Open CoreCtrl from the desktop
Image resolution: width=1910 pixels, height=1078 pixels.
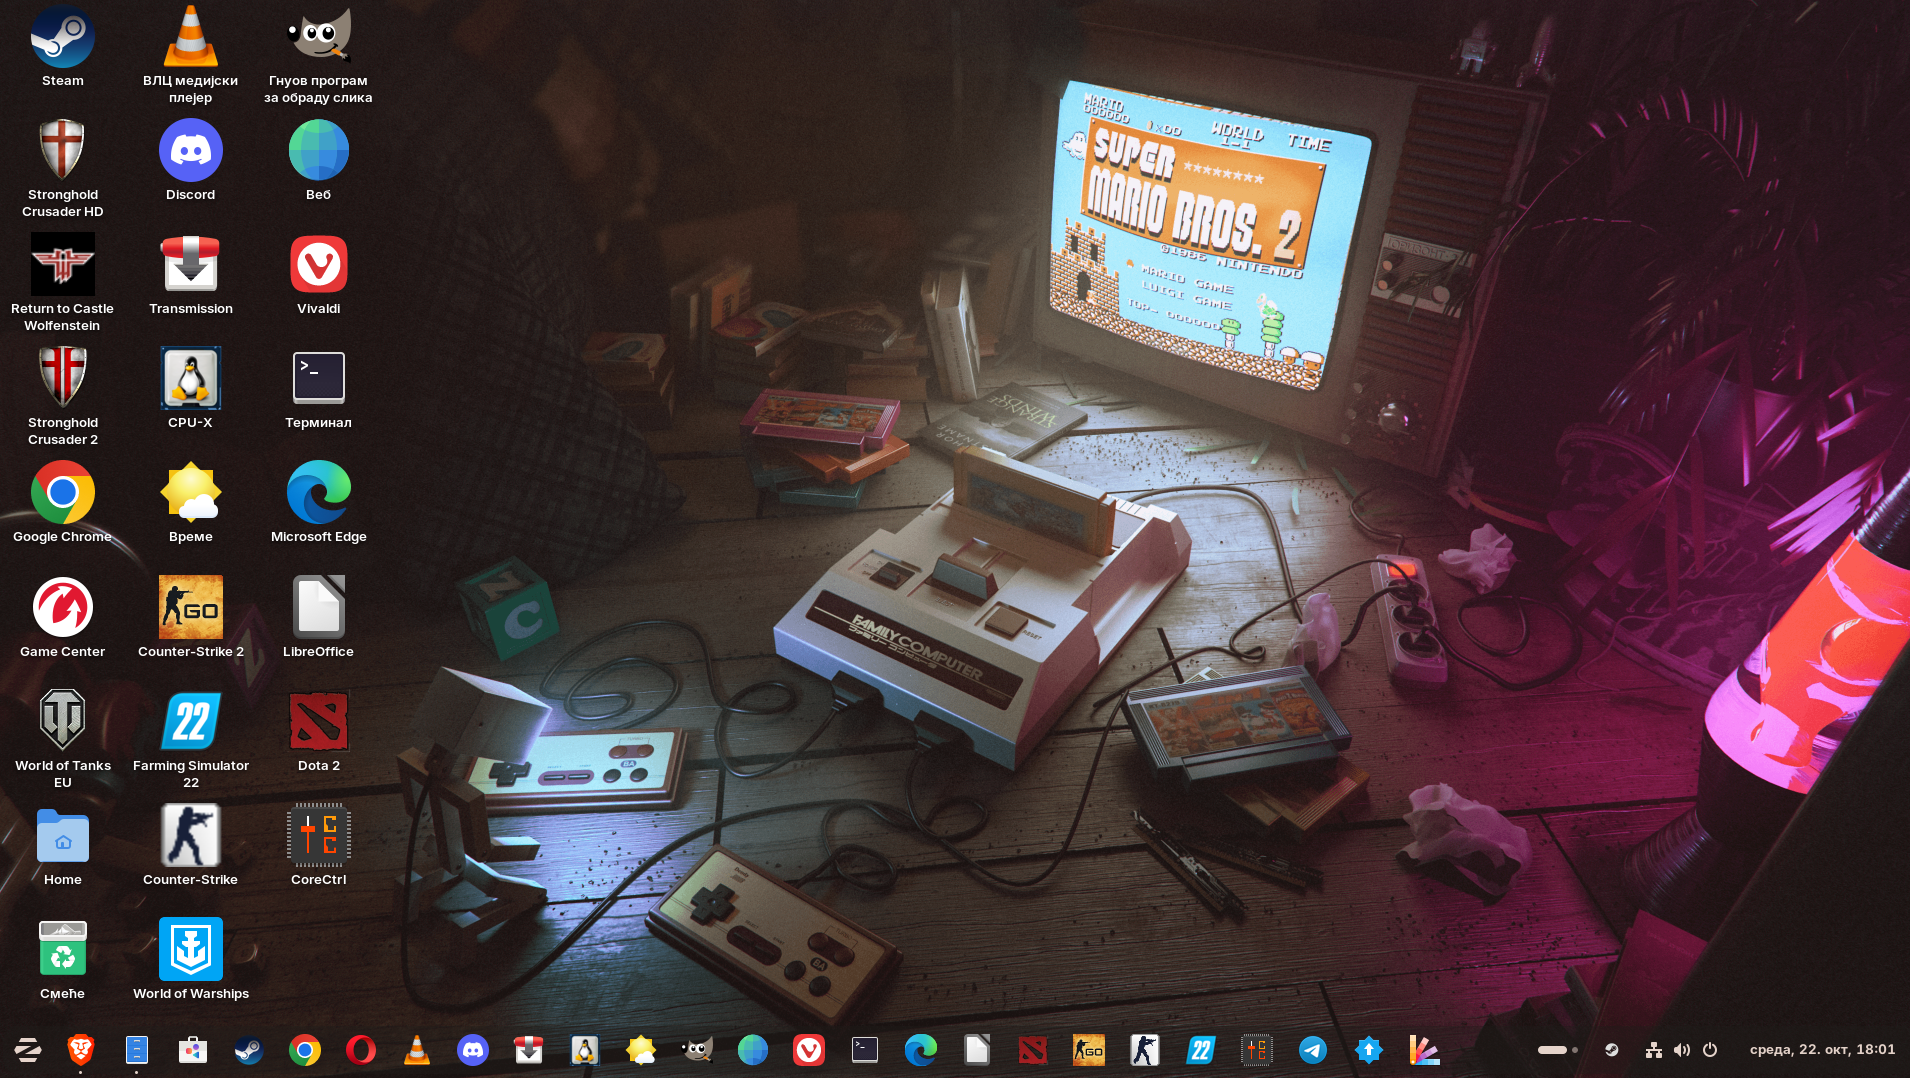(318, 836)
